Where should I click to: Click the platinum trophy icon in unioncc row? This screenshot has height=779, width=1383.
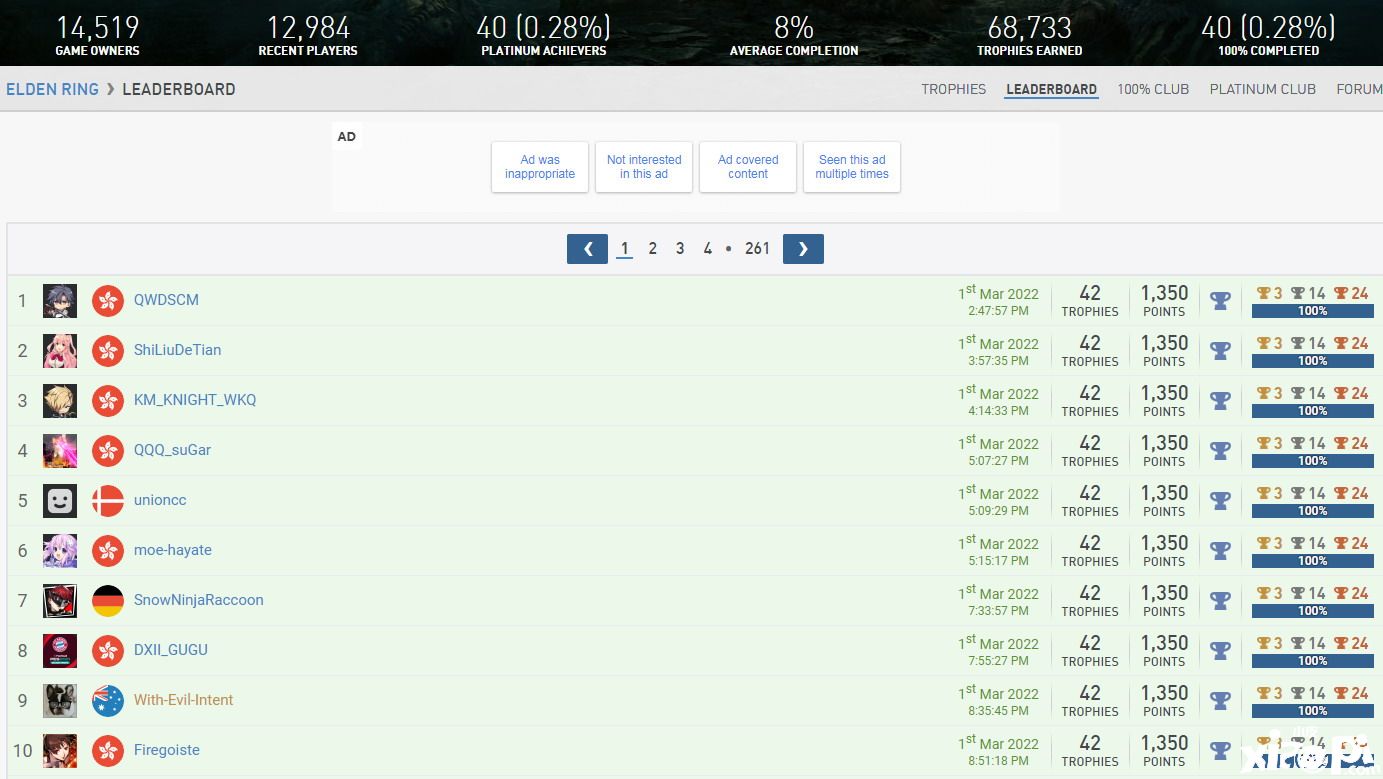click(x=1220, y=500)
